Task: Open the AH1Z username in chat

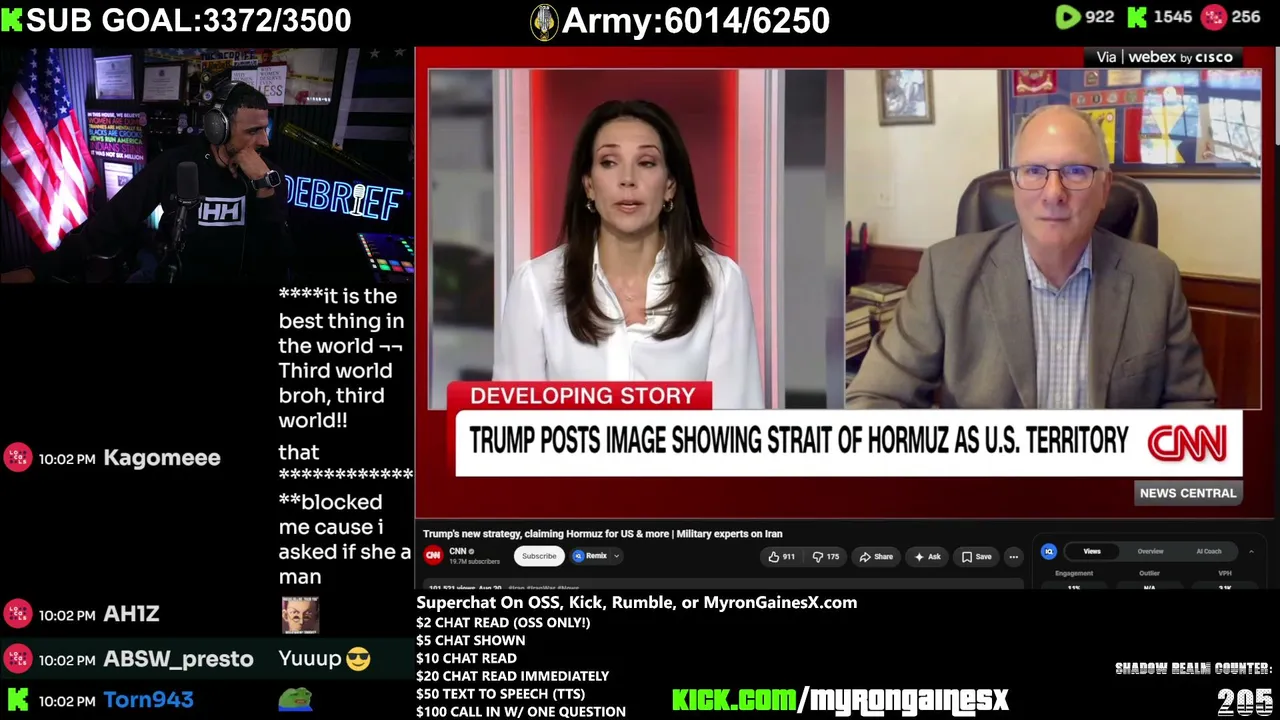Action: pyautogui.click(x=132, y=614)
